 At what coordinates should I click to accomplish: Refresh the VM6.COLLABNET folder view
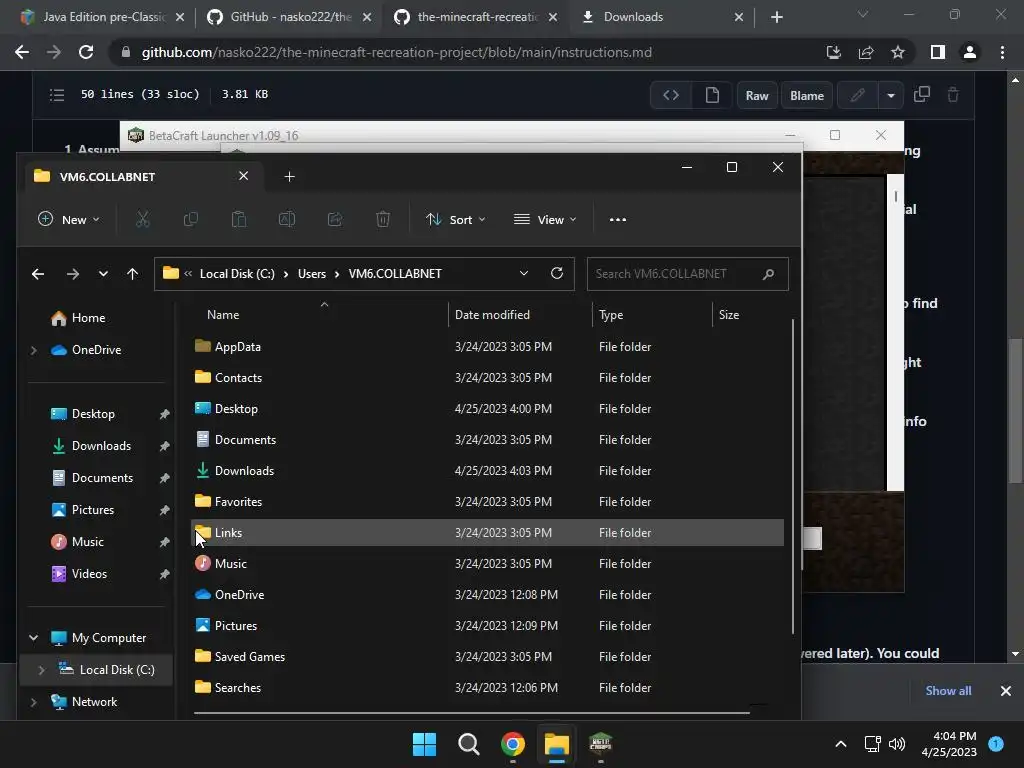pyautogui.click(x=557, y=273)
